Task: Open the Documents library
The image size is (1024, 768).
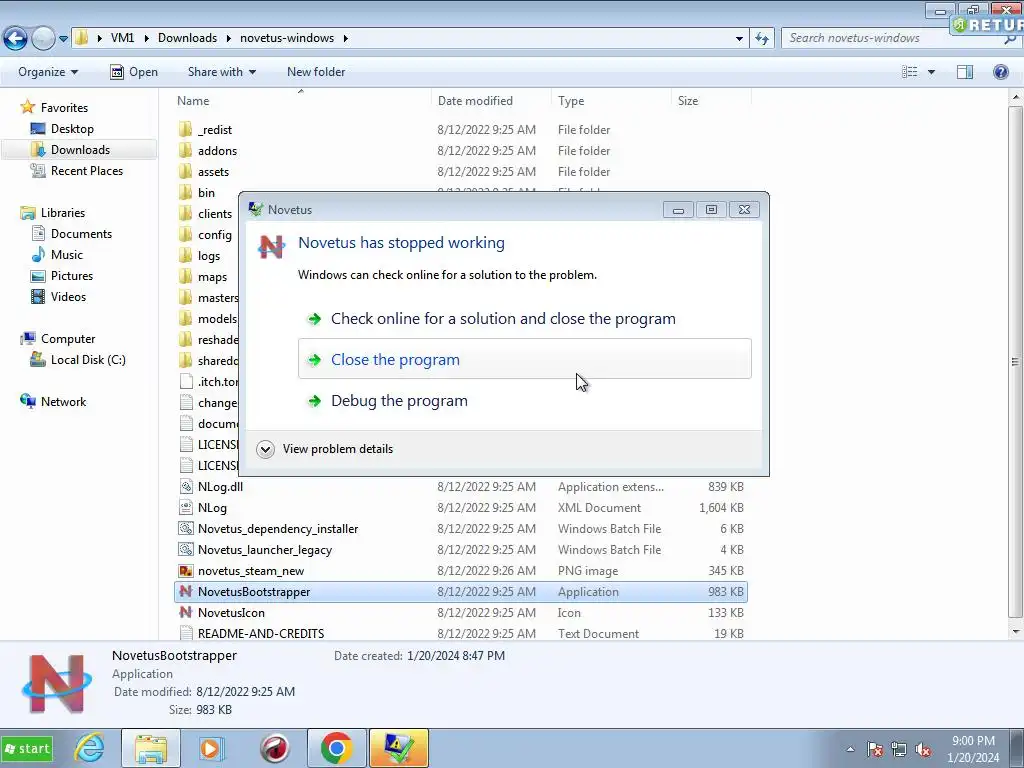Action: coord(81,234)
